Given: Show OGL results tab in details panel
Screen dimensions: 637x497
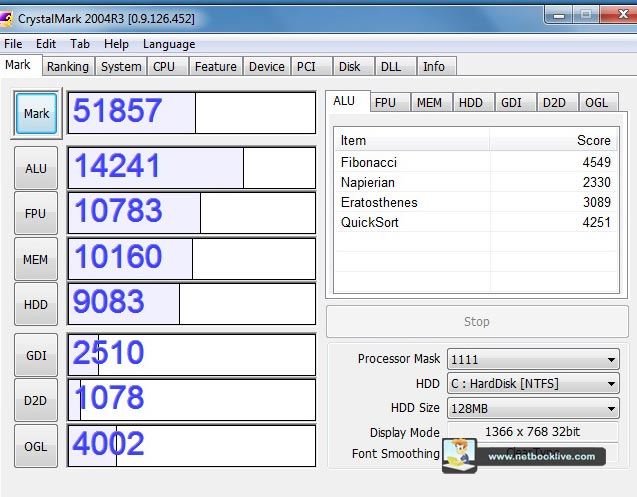Looking at the screenshot, I should (x=599, y=102).
